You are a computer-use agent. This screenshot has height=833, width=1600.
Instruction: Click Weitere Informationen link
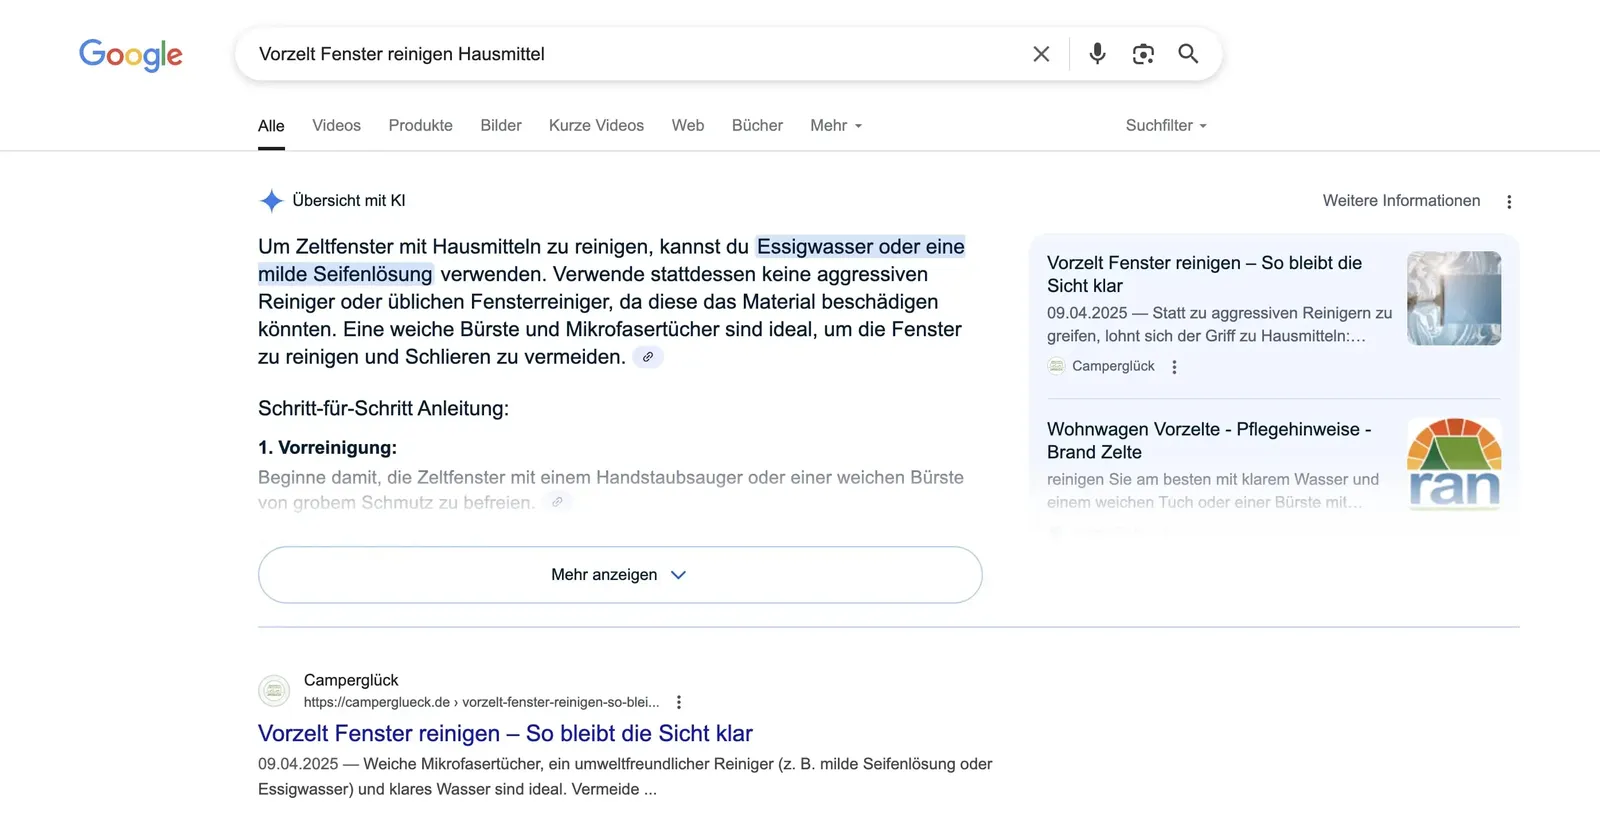point(1401,201)
